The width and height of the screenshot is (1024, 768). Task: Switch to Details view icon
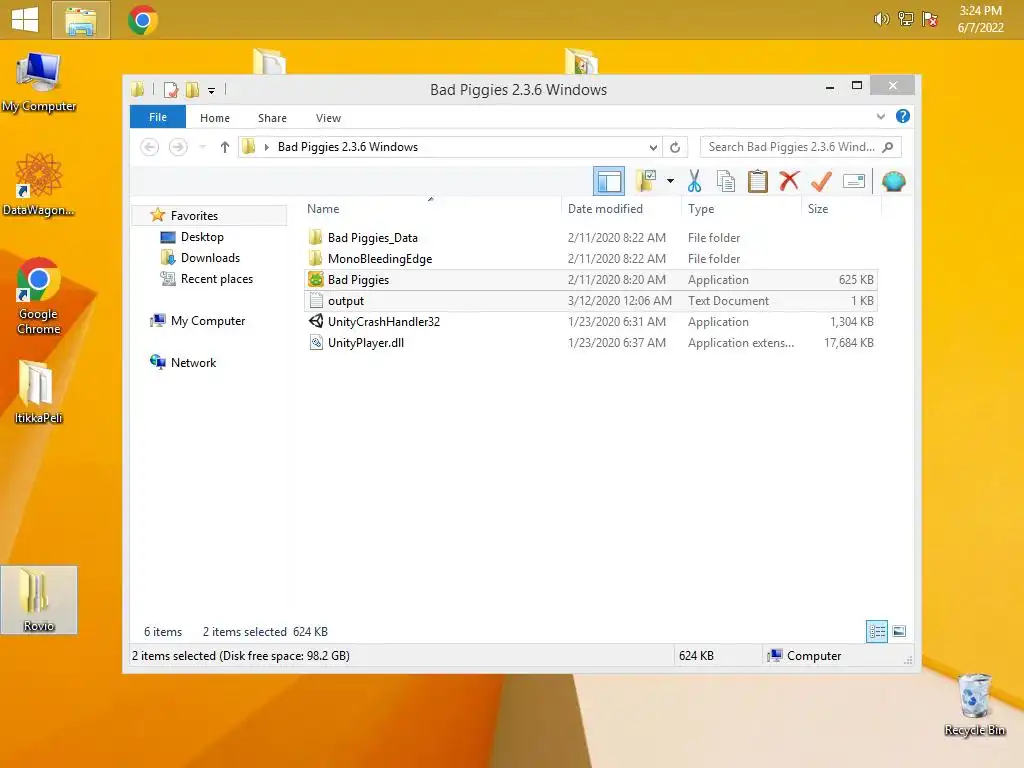876,632
